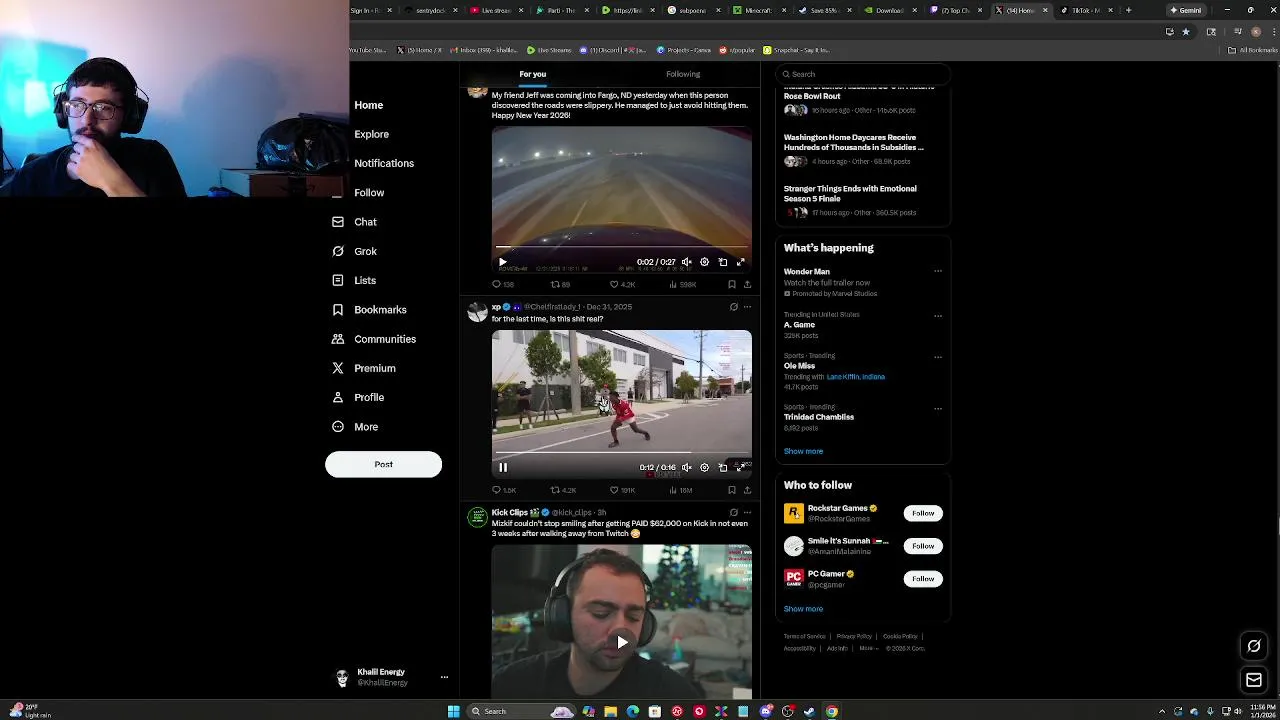Switch to the Following tab

[683, 74]
